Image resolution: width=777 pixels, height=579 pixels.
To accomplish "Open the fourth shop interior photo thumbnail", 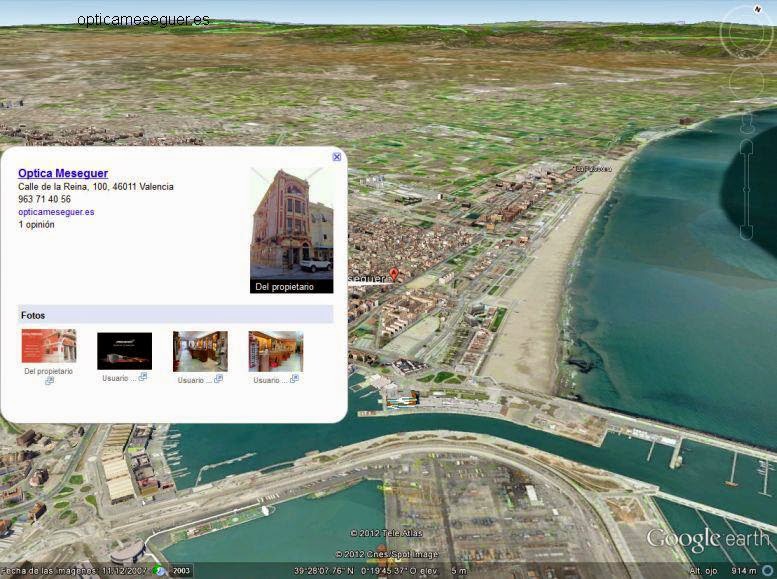I will pyautogui.click(x=276, y=351).
